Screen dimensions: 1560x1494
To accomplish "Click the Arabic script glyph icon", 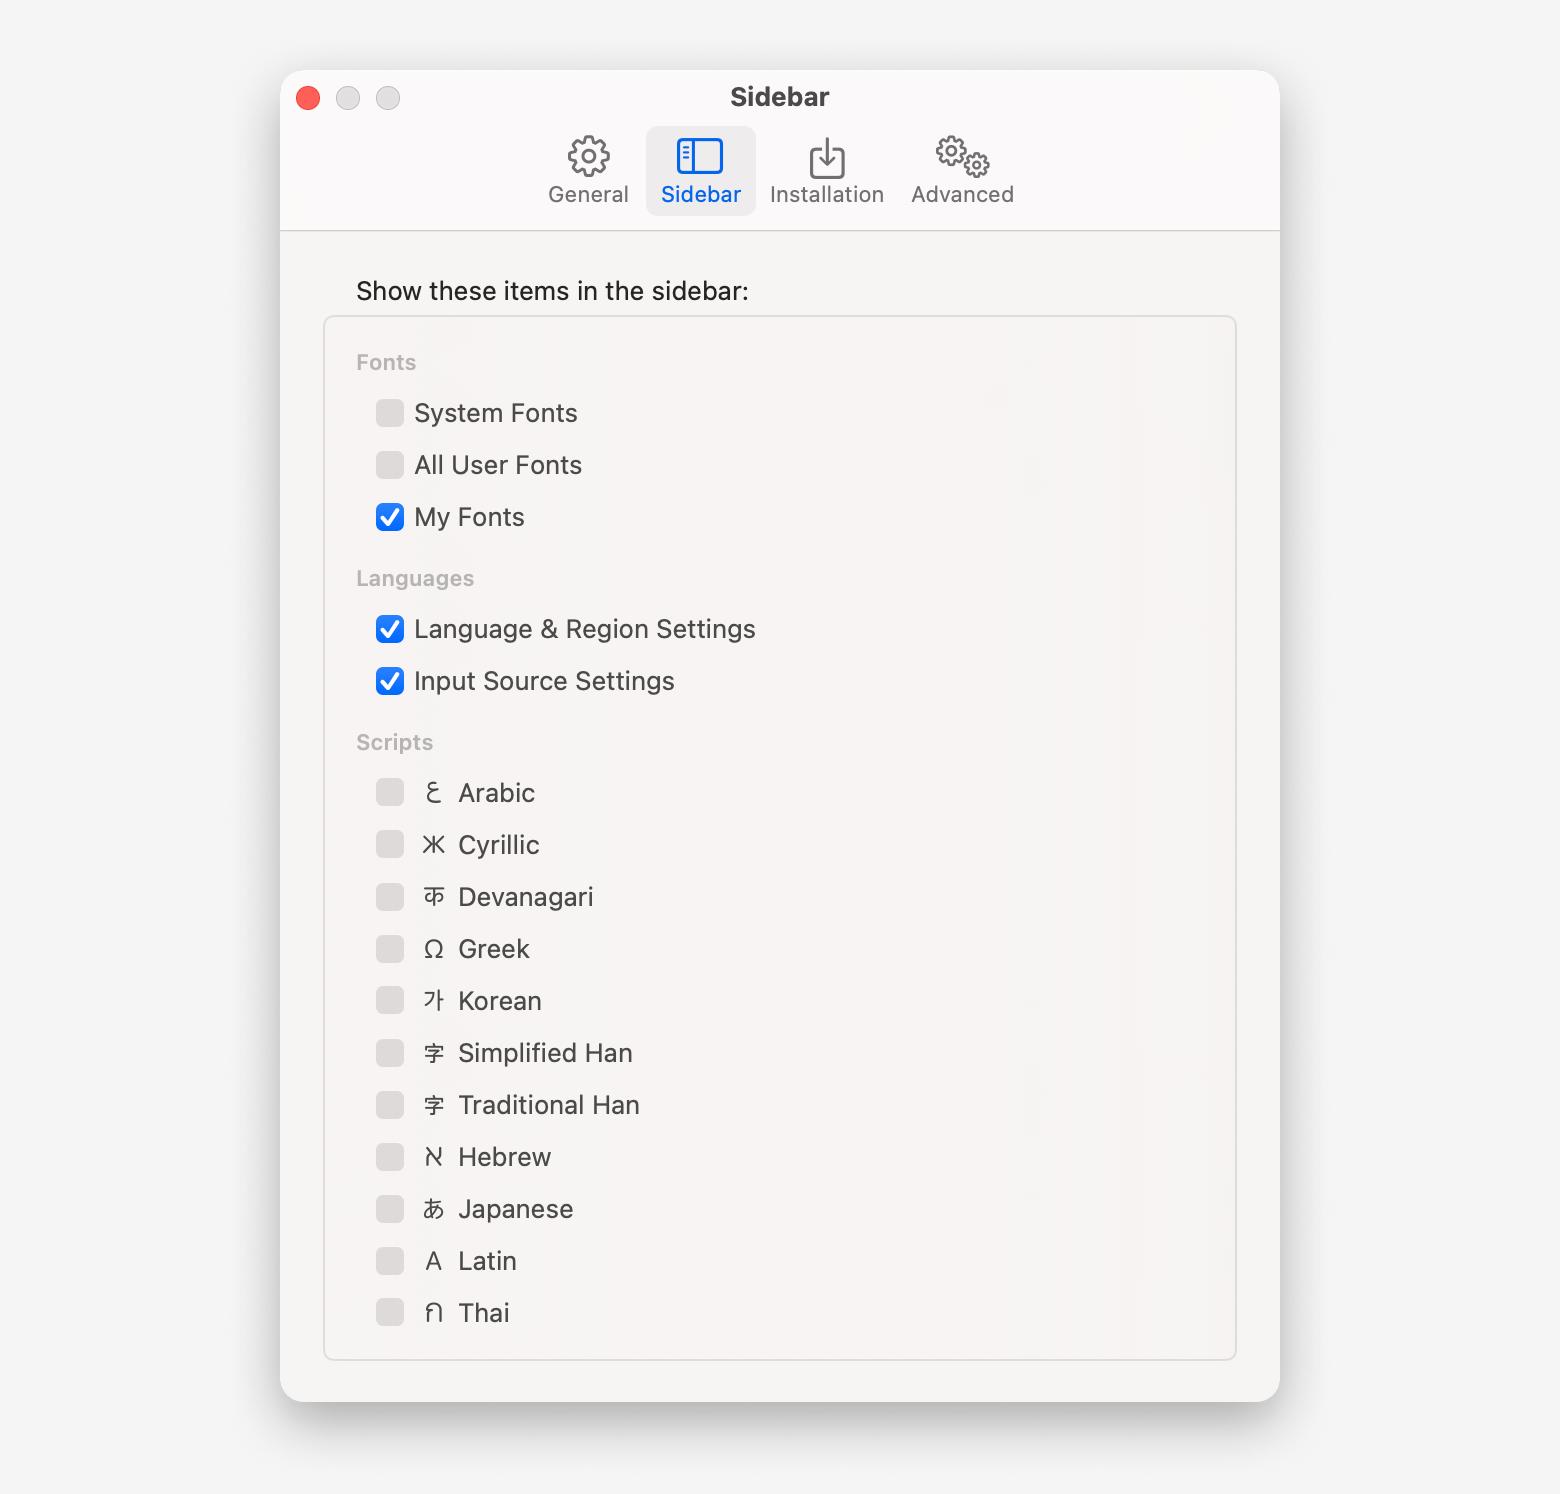I will (x=433, y=793).
